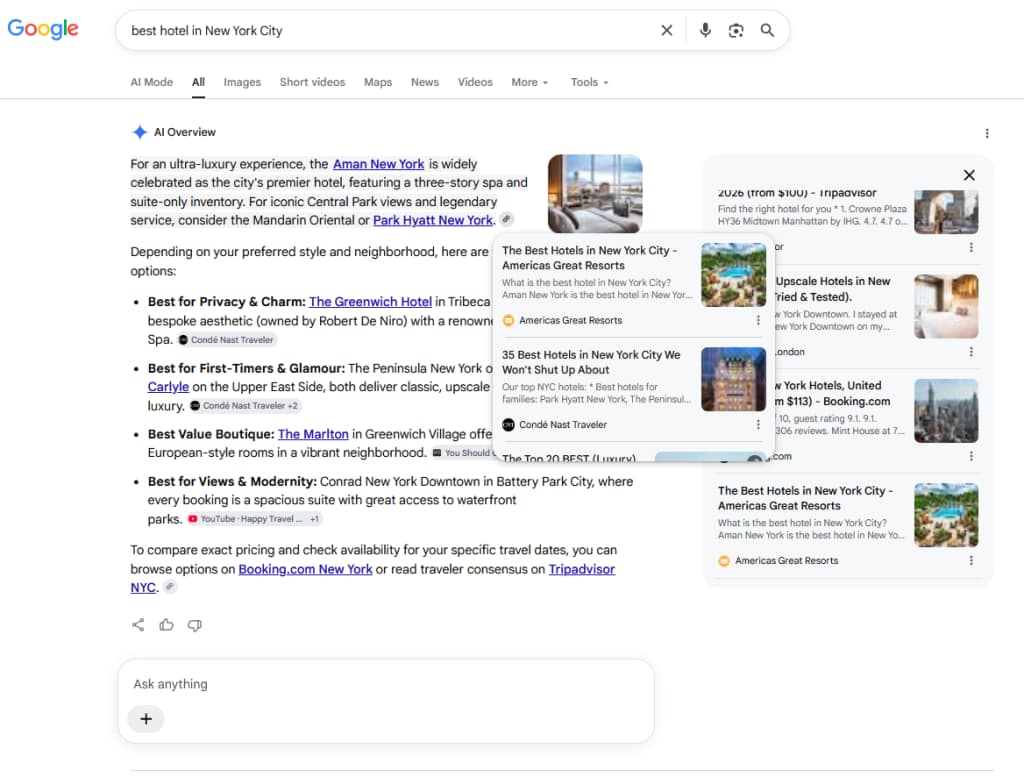This screenshot has height=784, width=1024.
Task: Click Condé Nast Traveler source chip after Spa
Action: click(x=227, y=340)
